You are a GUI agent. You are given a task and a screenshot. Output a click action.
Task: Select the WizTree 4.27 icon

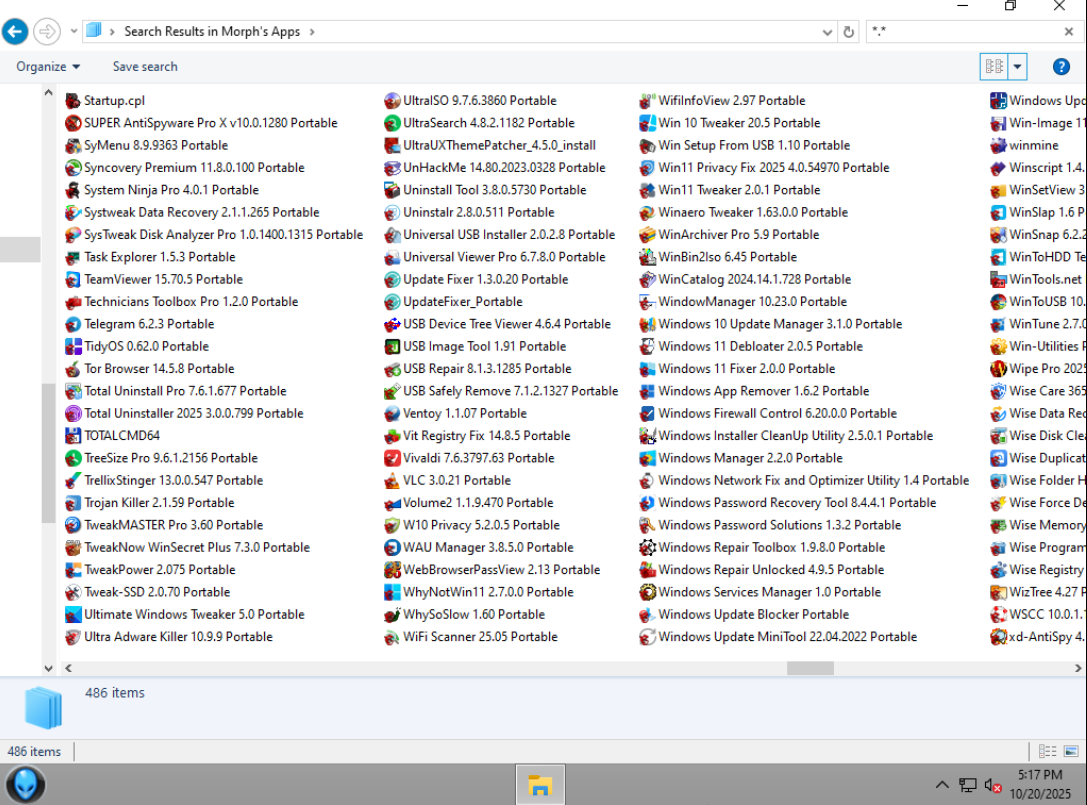coord(998,592)
